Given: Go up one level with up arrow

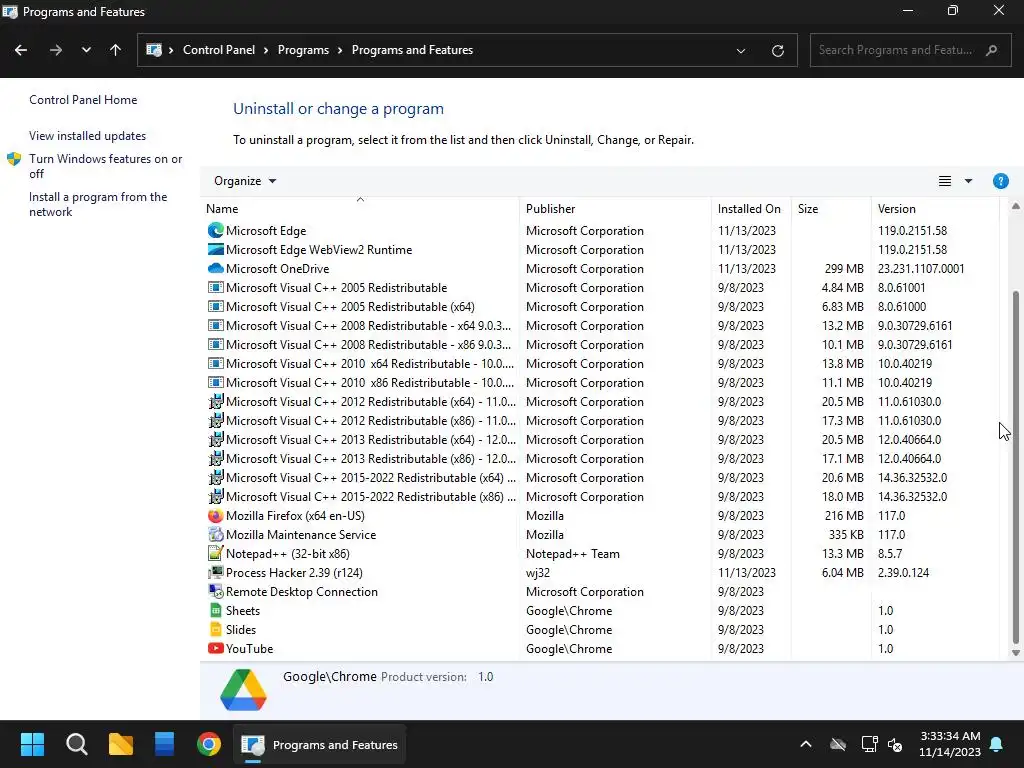Looking at the screenshot, I should [116, 50].
